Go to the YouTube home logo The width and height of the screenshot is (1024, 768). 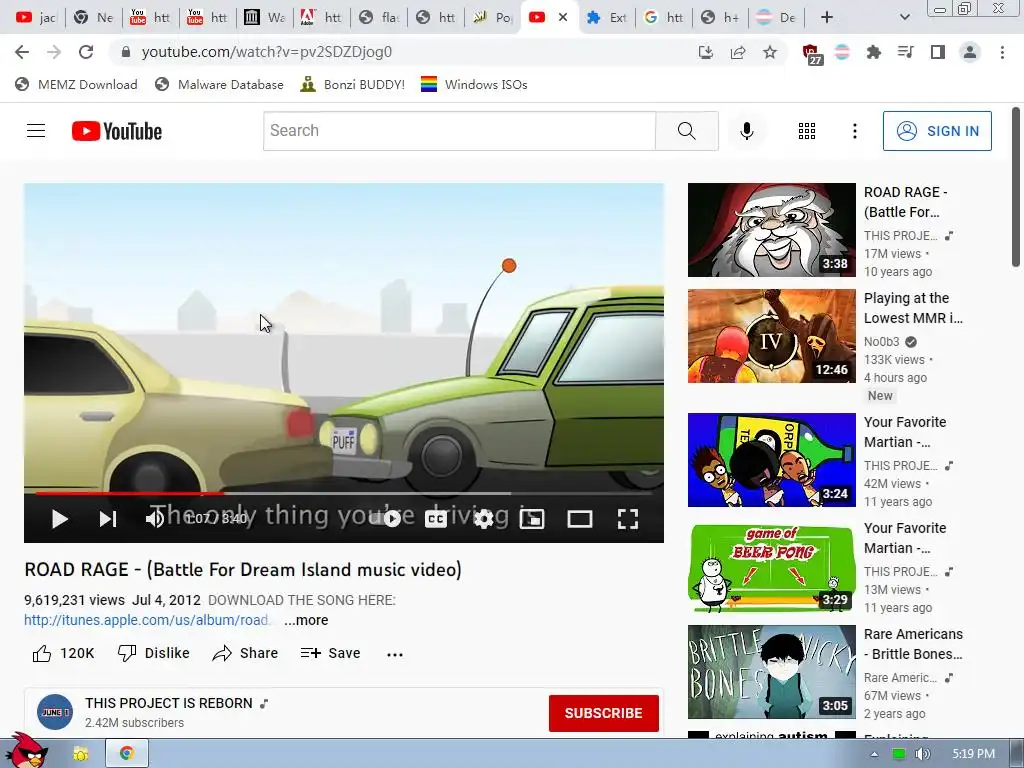117,131
